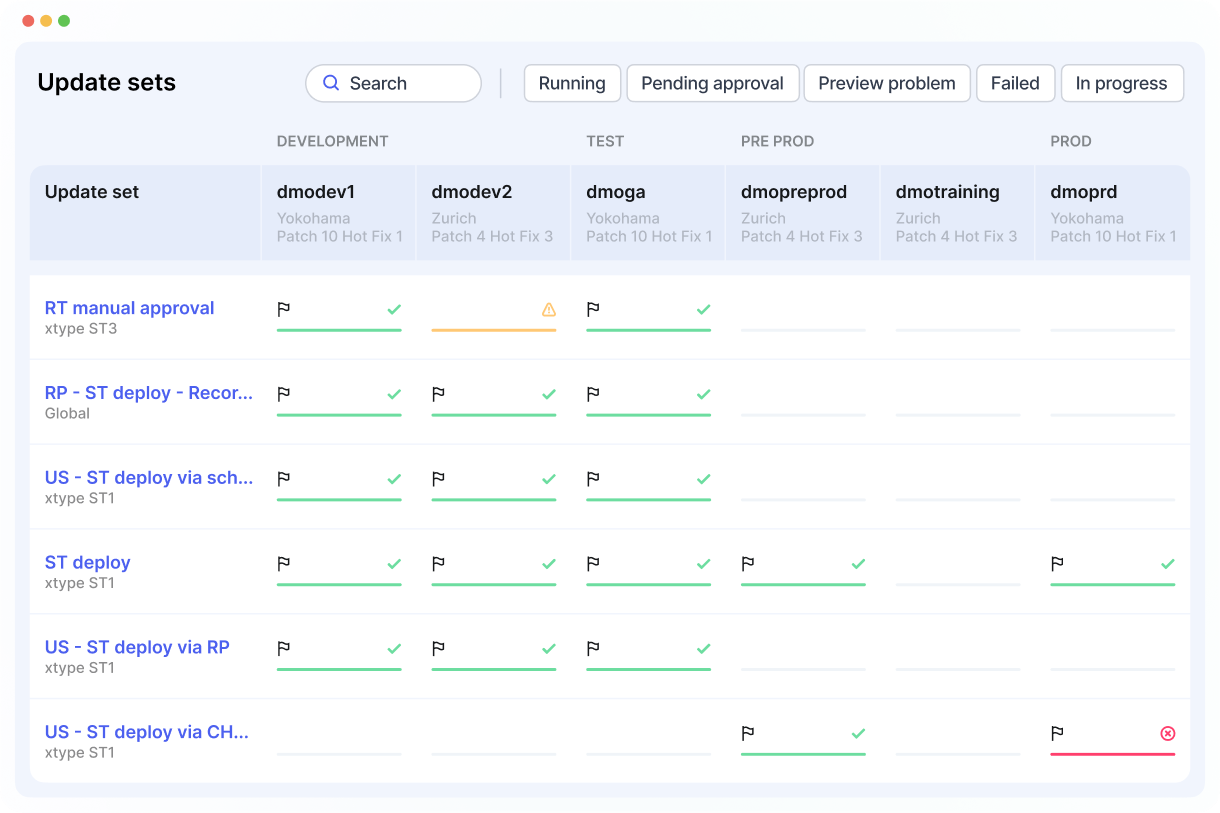Click the Update set column header
The image size is (1220, 813).
coord(145,213)
